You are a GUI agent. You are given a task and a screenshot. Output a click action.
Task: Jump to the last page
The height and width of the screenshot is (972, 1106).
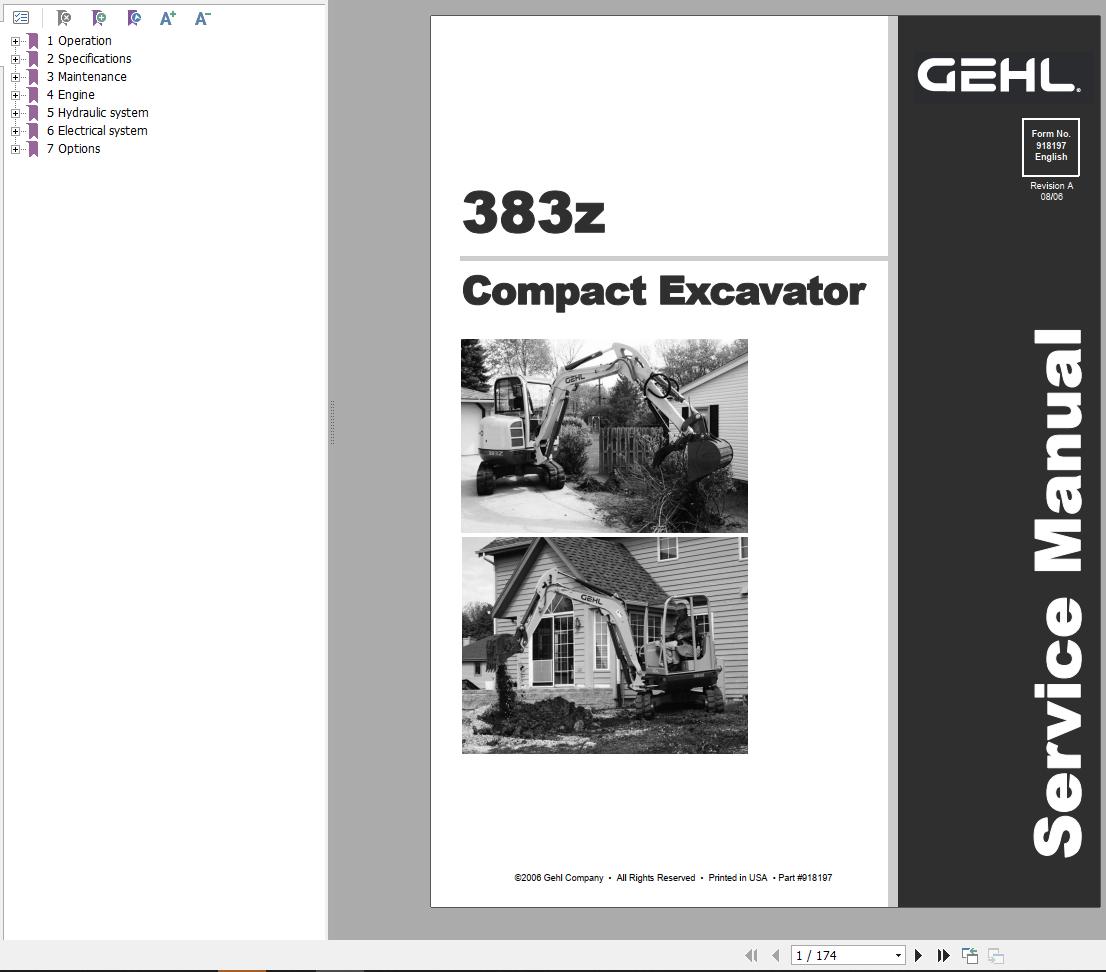[x=943, y=956]
